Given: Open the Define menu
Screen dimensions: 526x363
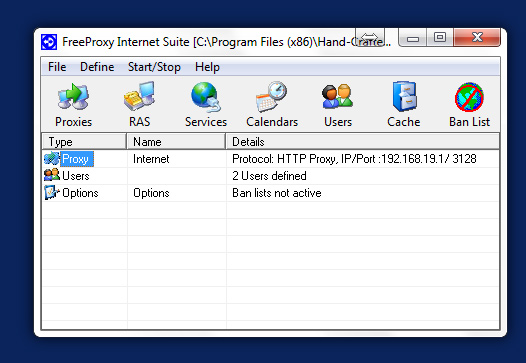Looking at the screenshot, I should [97, 67].
